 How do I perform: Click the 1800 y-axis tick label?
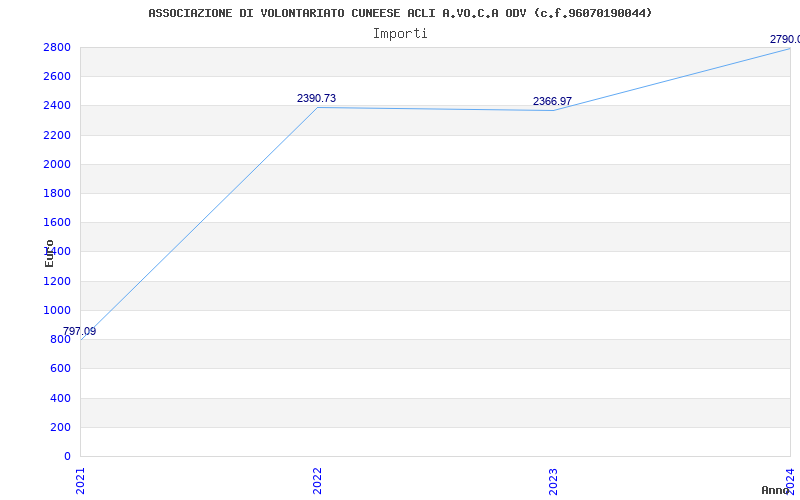pos(57,193)
